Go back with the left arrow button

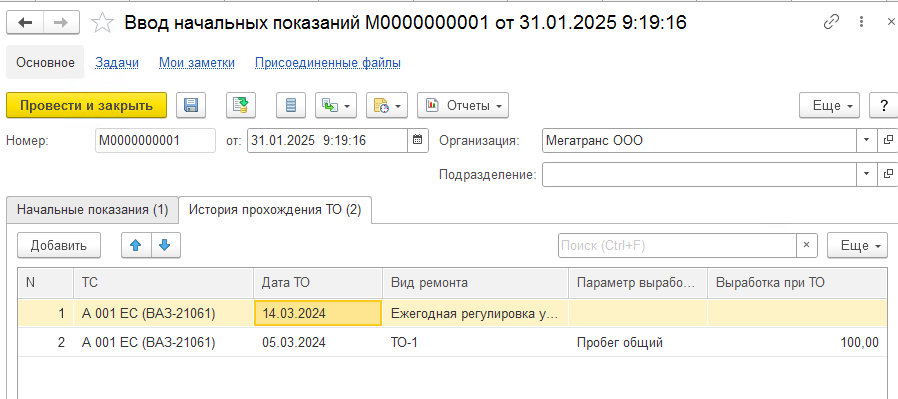tap(26, 22)
